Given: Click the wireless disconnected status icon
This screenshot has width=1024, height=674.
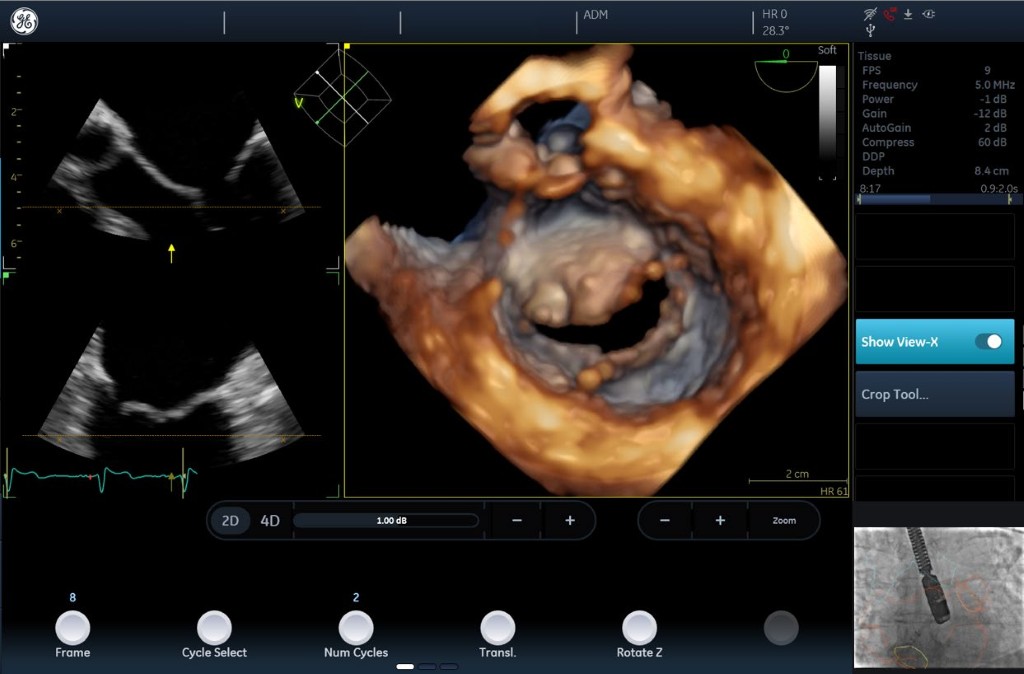Looking at the screenshot, I should coord(870,14).
